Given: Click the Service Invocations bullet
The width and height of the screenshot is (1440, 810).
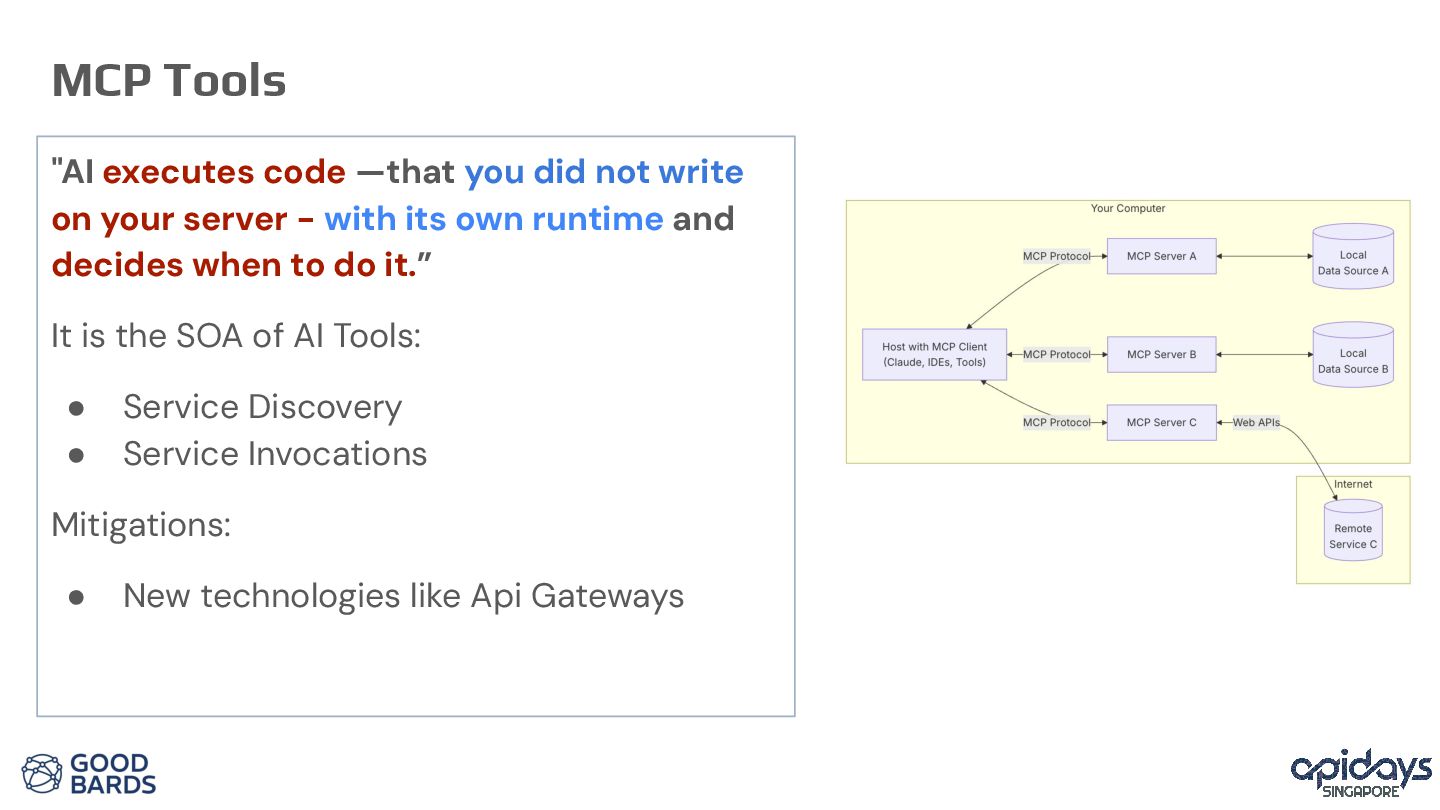Looking at the screenshot, I should 275,454.
